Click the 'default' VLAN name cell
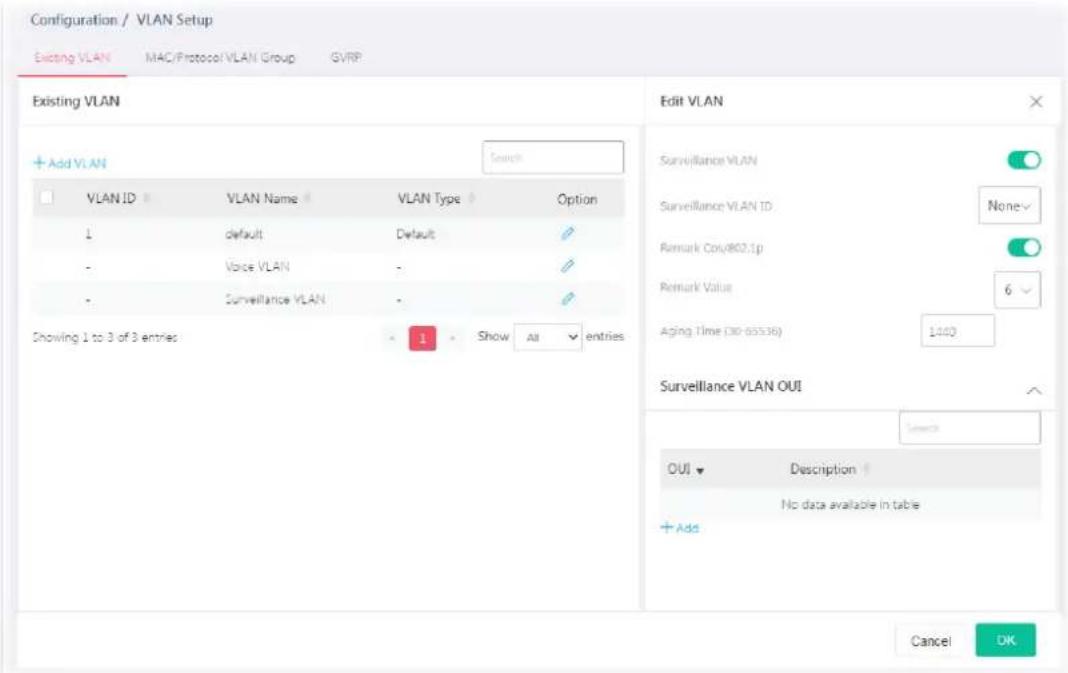Screen dimensions: 1068x673 tap(244, 234)
